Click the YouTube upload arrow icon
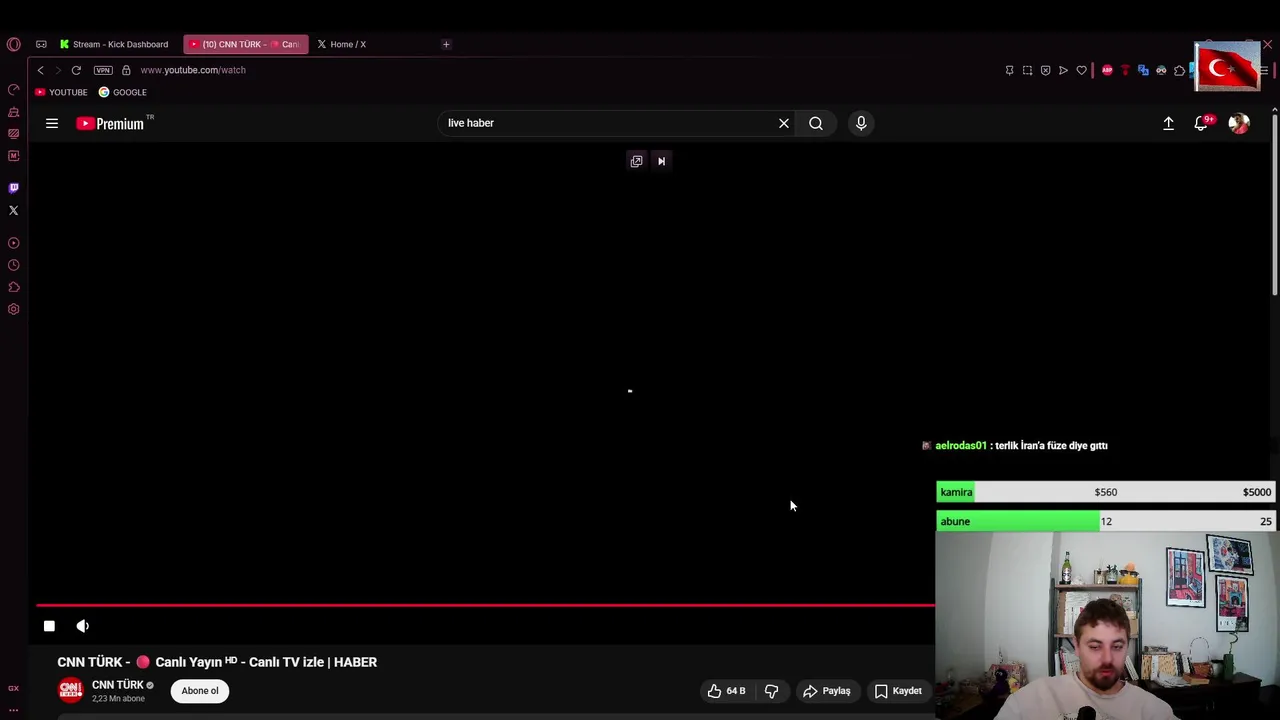1280x720 pixels. pos(1168,123)
